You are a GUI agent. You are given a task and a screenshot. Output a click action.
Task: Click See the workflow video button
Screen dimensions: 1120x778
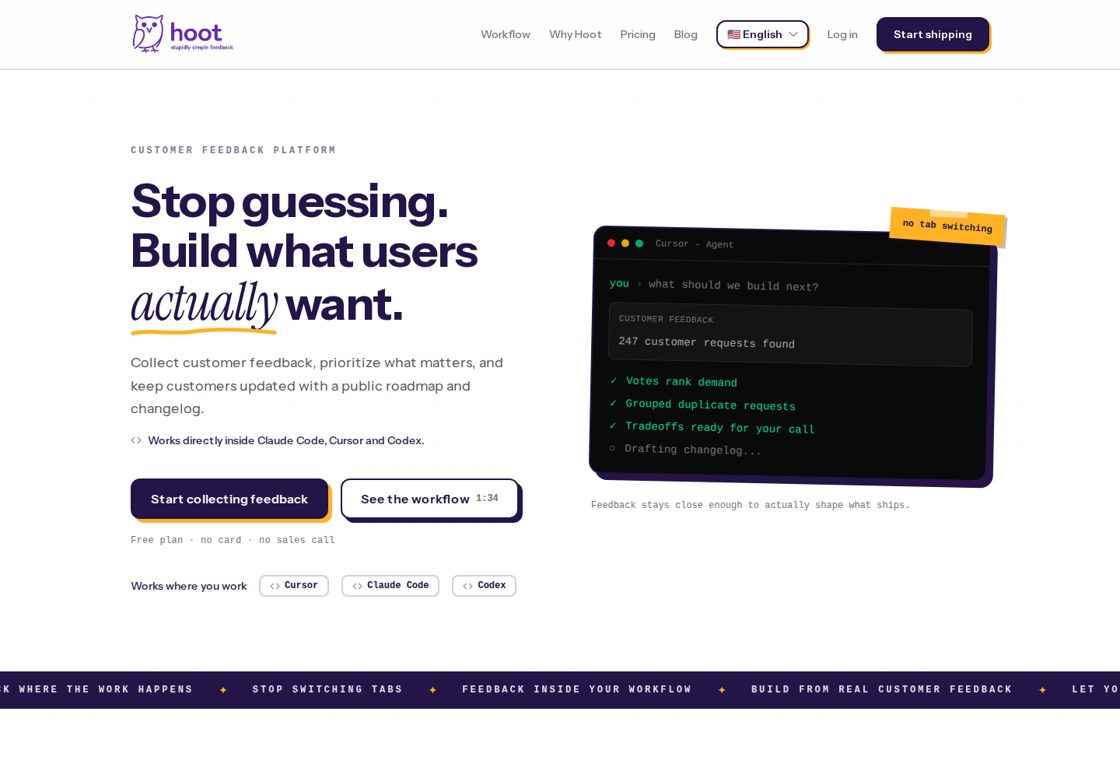pyautogui.click(x=429, y=499)
